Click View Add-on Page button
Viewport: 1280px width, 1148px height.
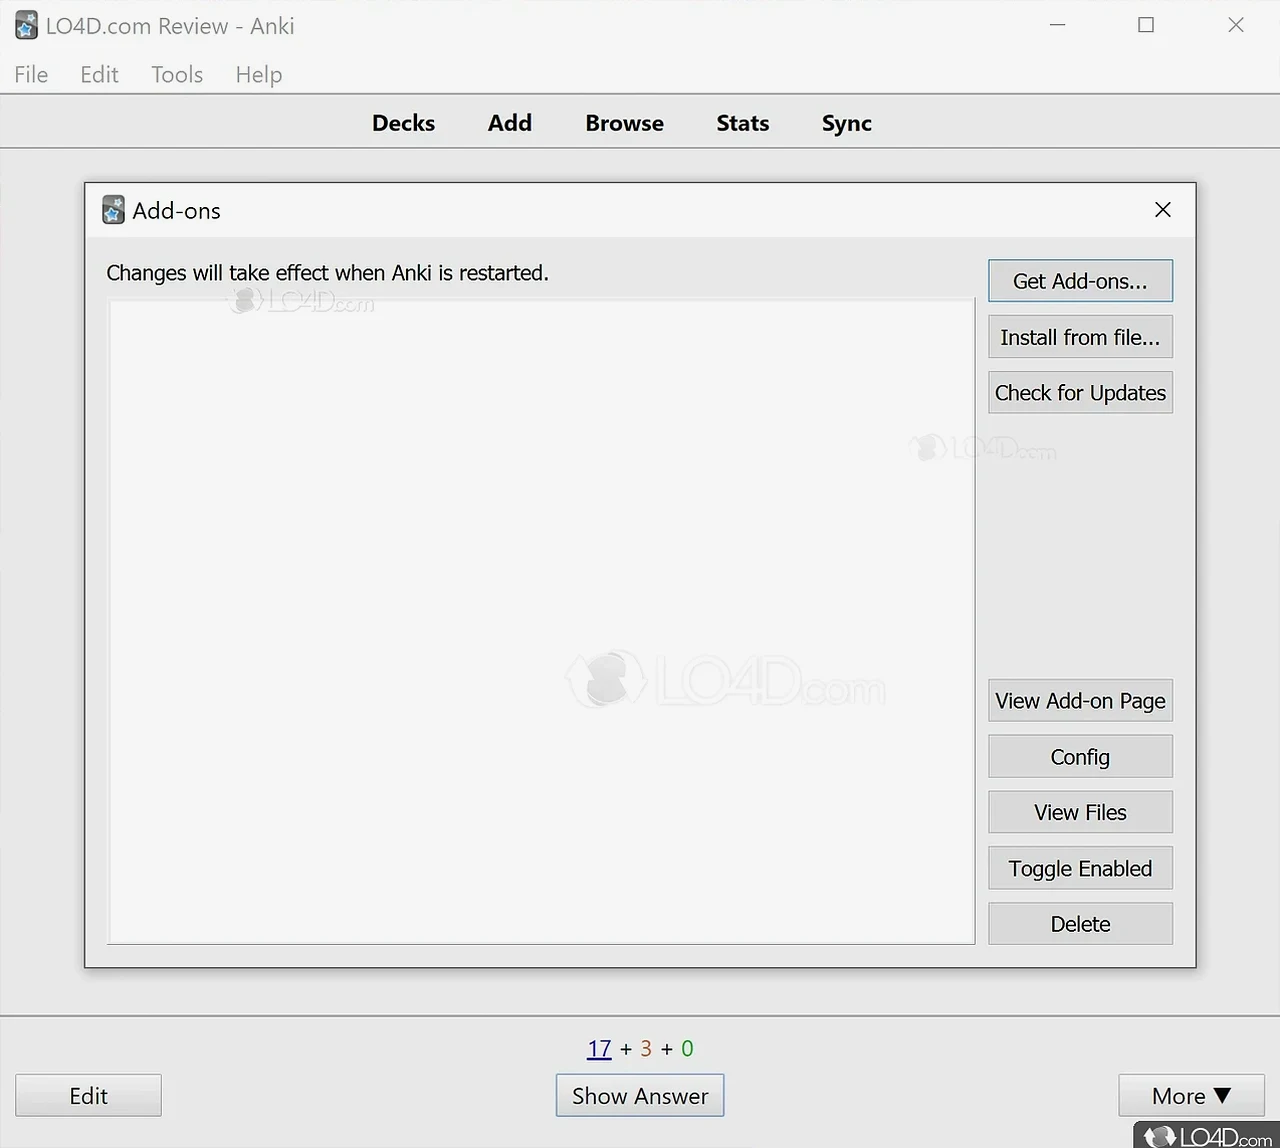coord(1080,701)
